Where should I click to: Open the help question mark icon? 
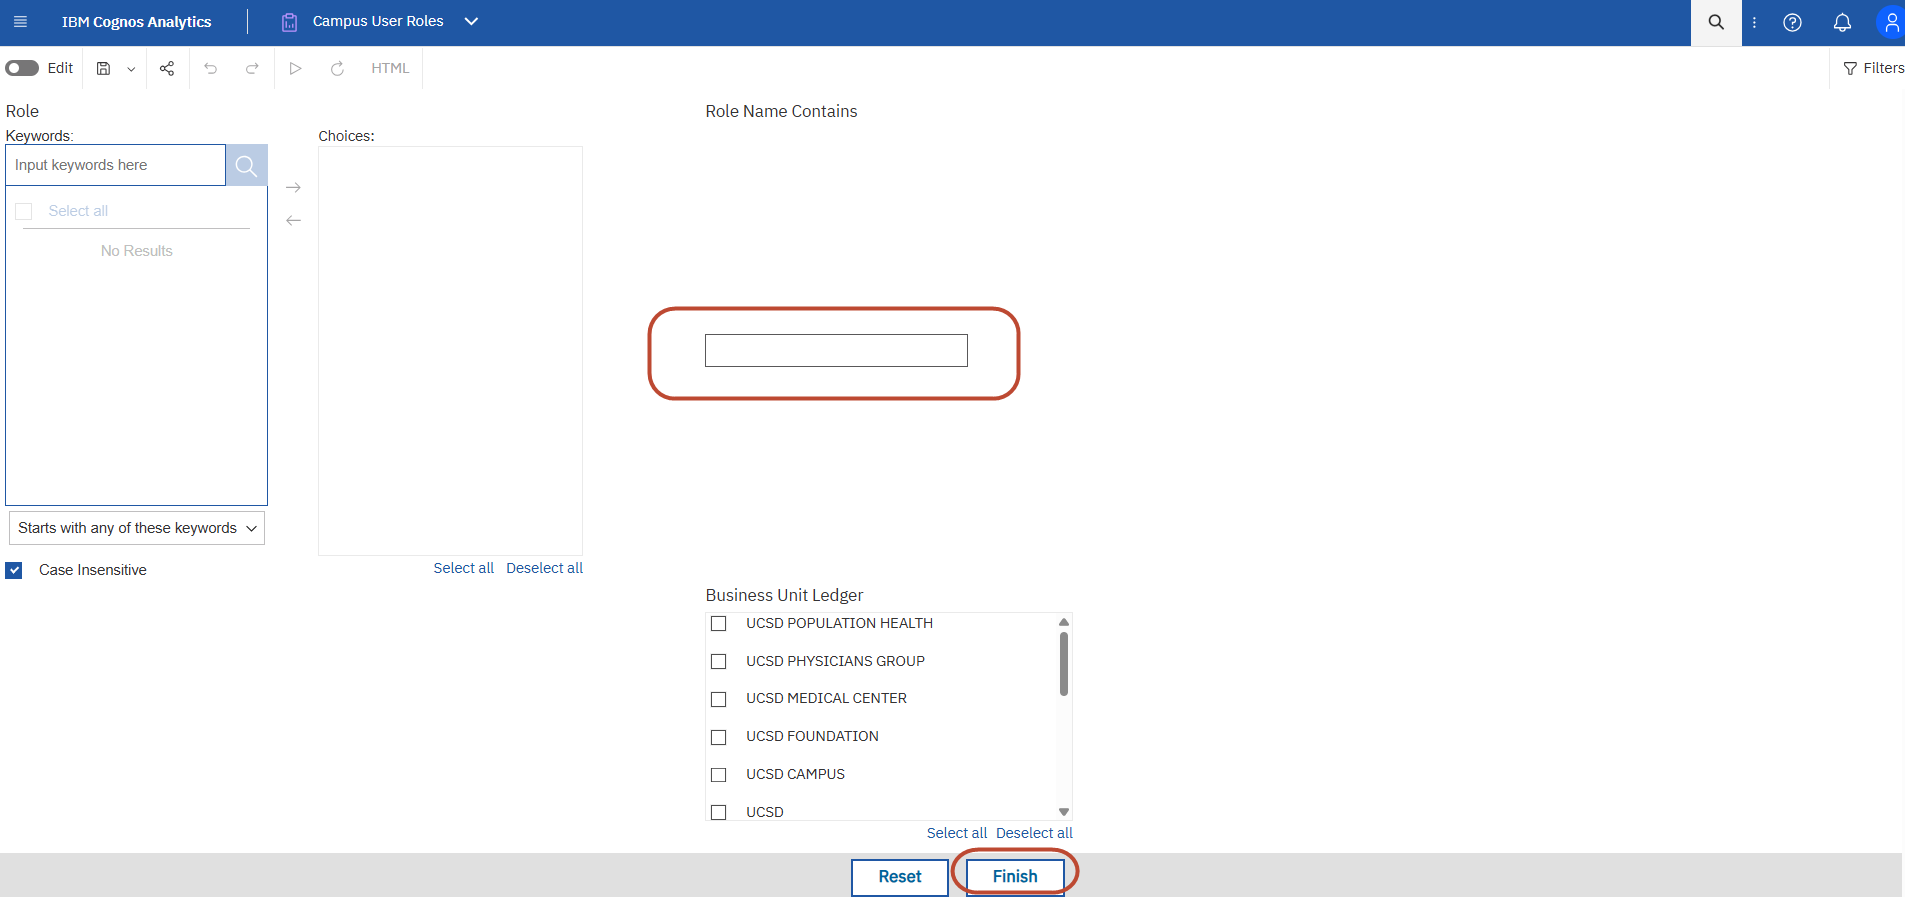[x=1792, y=22]
